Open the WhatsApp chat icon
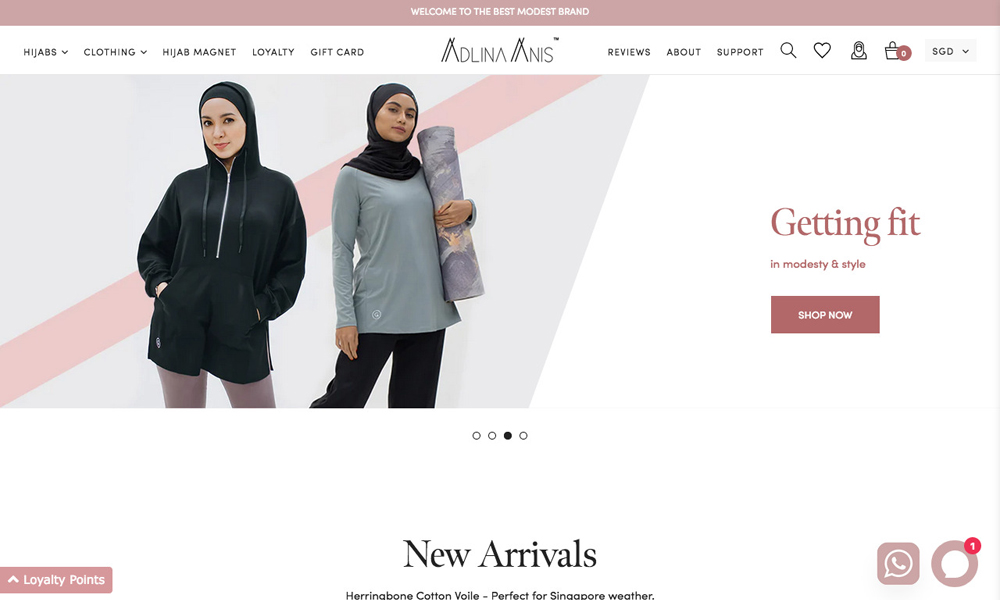 [898, 564]
